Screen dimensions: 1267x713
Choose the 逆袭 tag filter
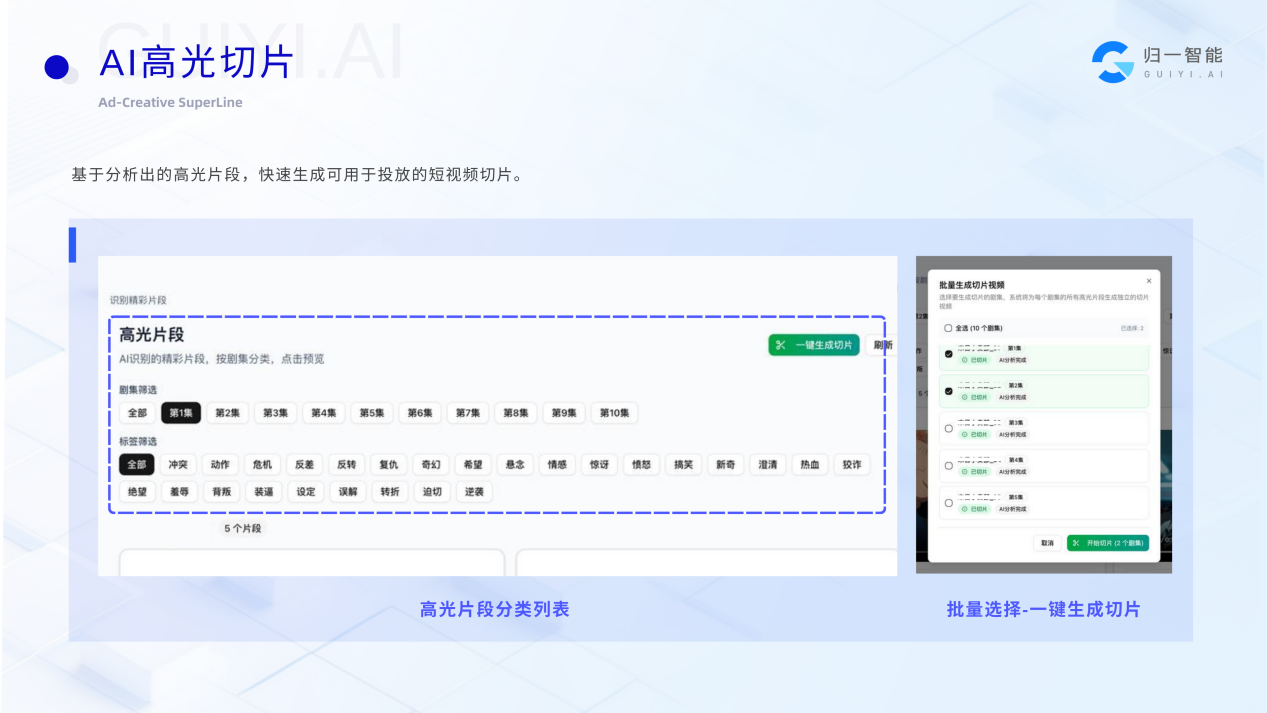pyautogui.click(x=474, y=492)
